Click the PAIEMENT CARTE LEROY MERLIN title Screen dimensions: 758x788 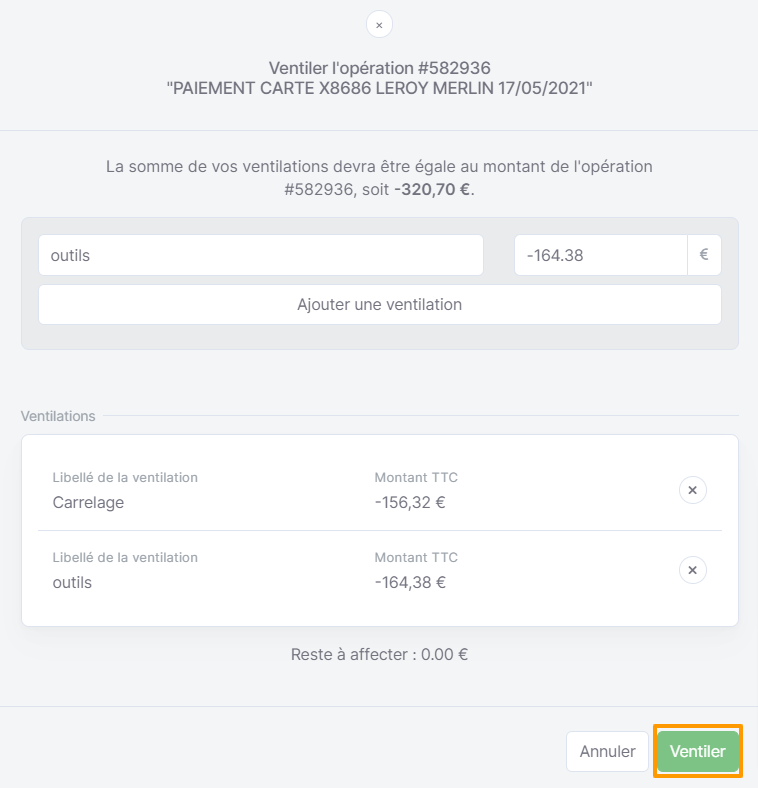[x=380, y=88]
